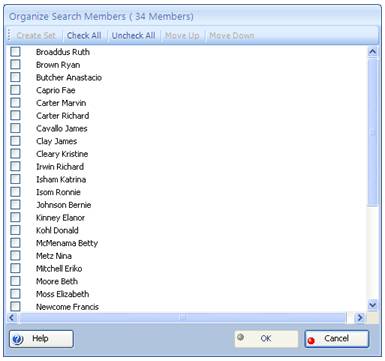Tick the Butcher Anastacio checkbox
The height and width of the screenshot is (361, 385).
[15, 77]
